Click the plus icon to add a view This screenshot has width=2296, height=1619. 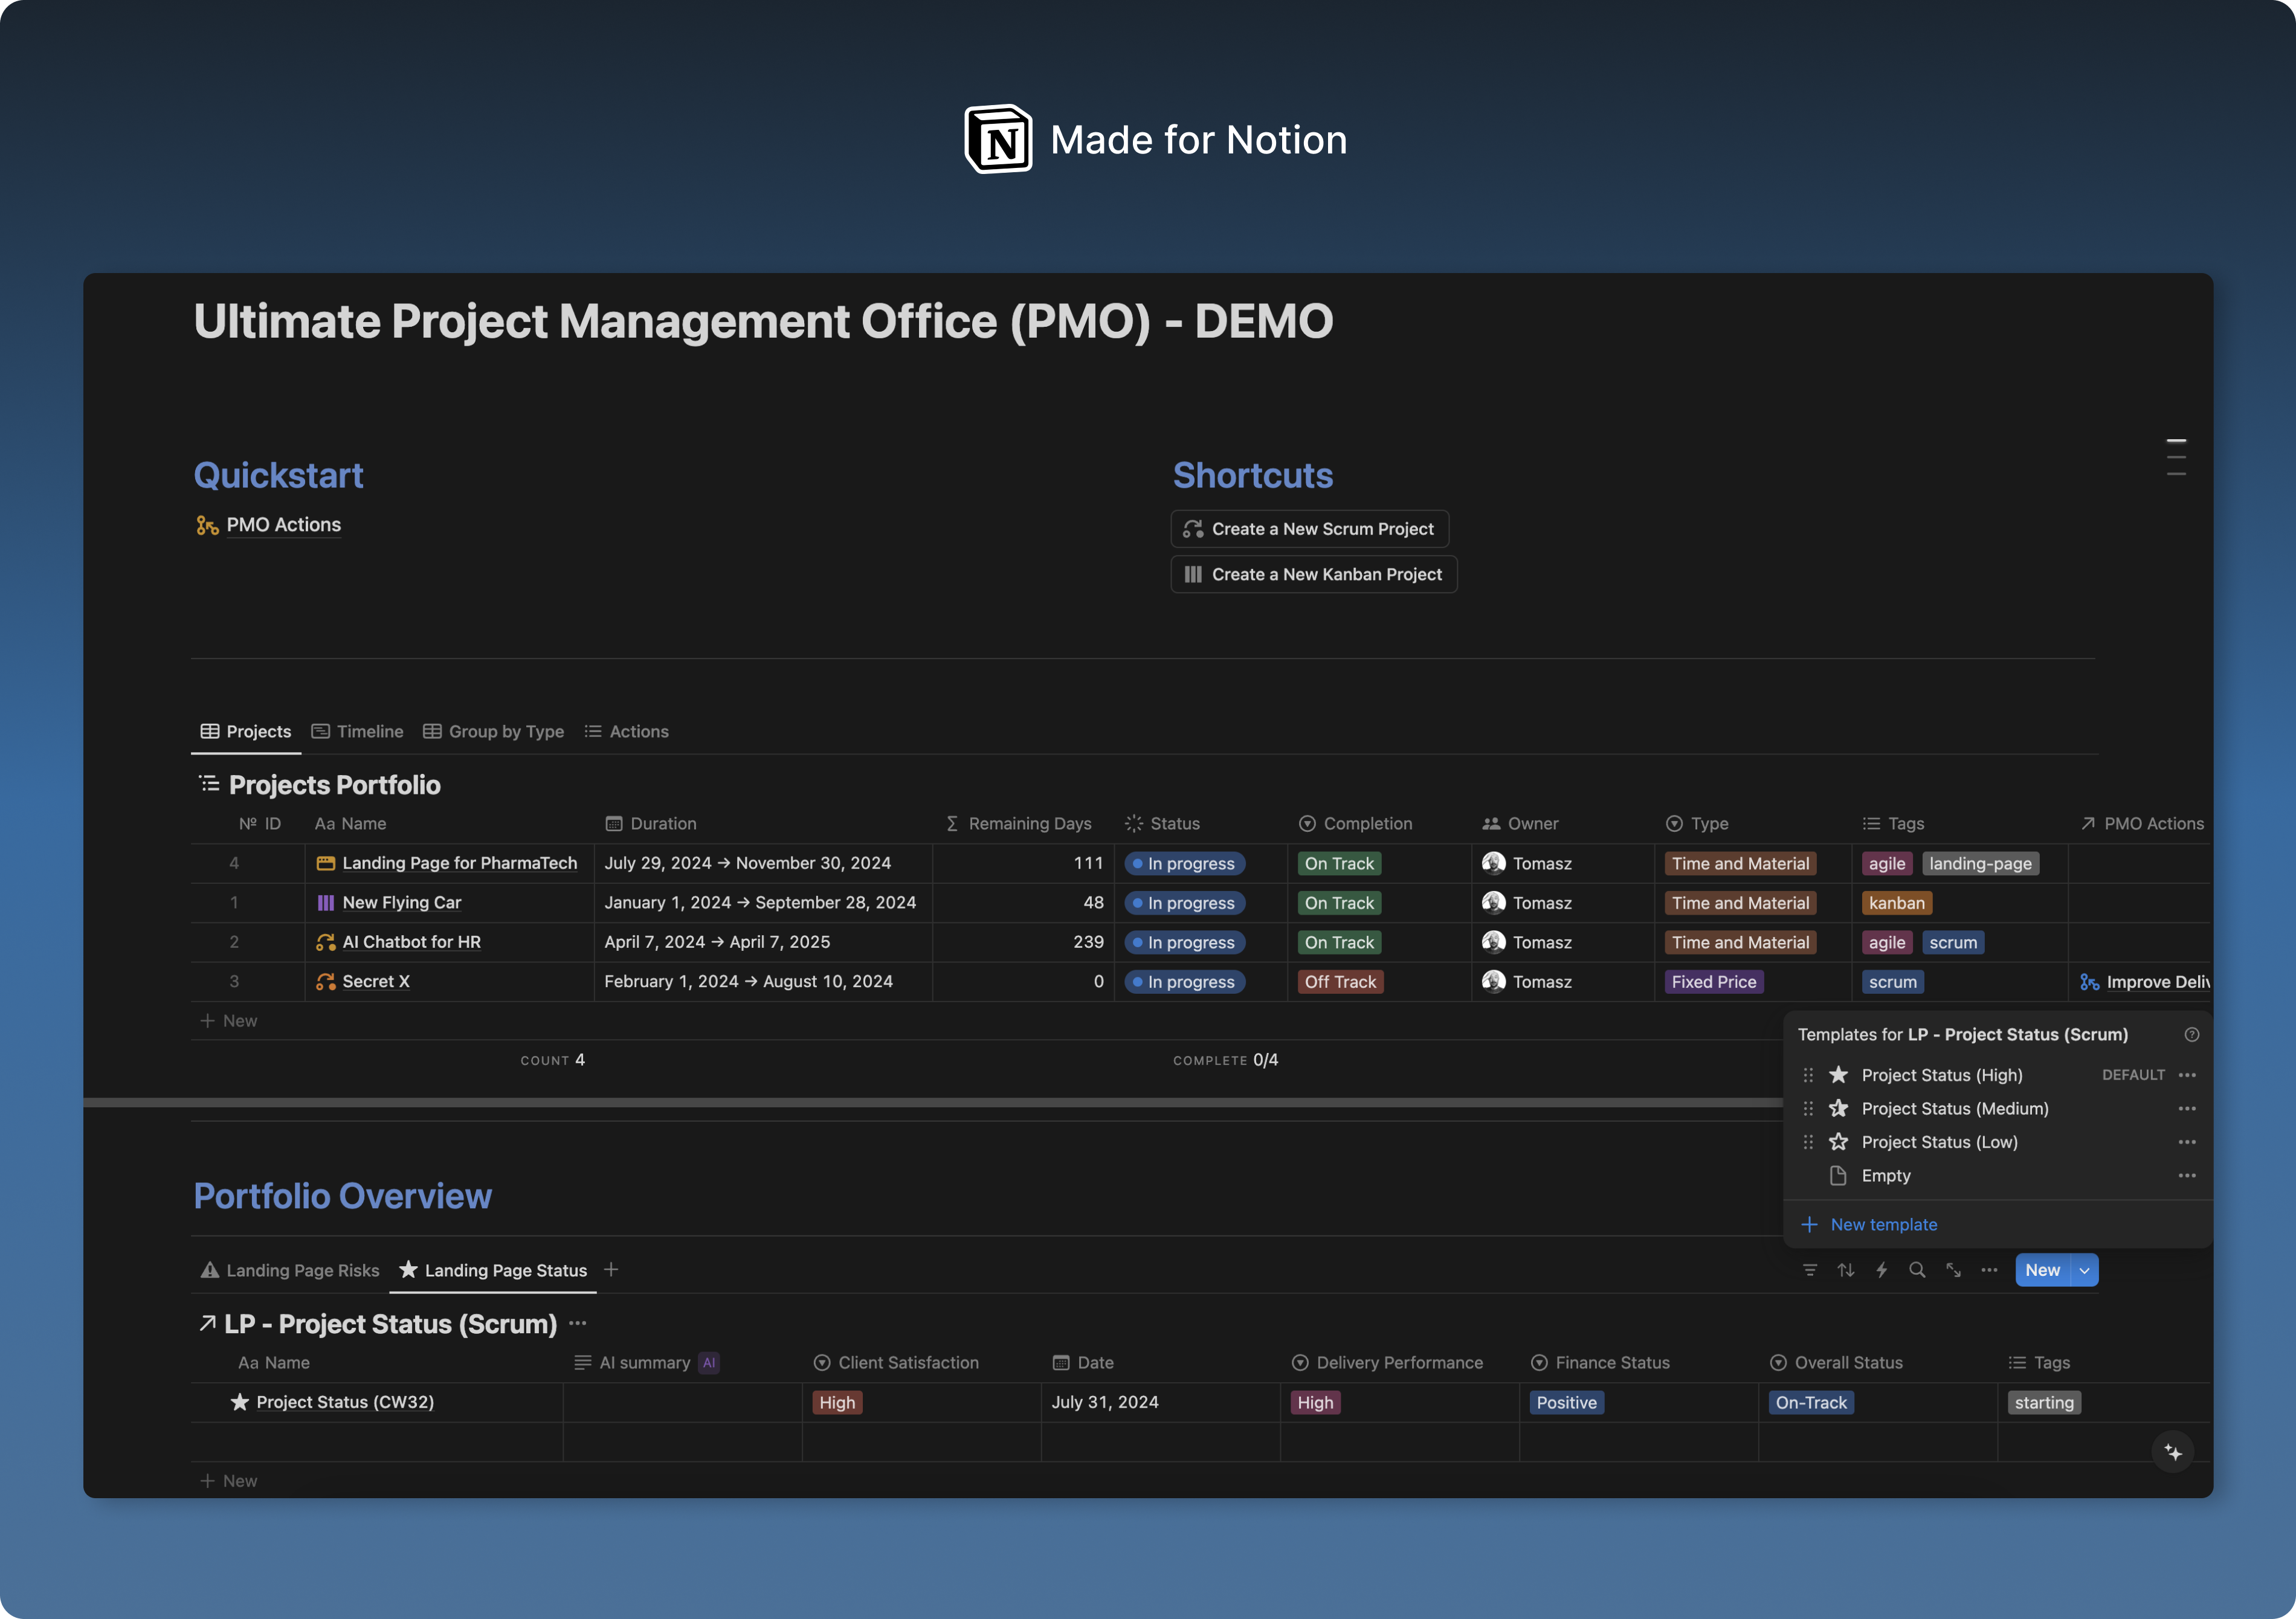click(611, 1270)
